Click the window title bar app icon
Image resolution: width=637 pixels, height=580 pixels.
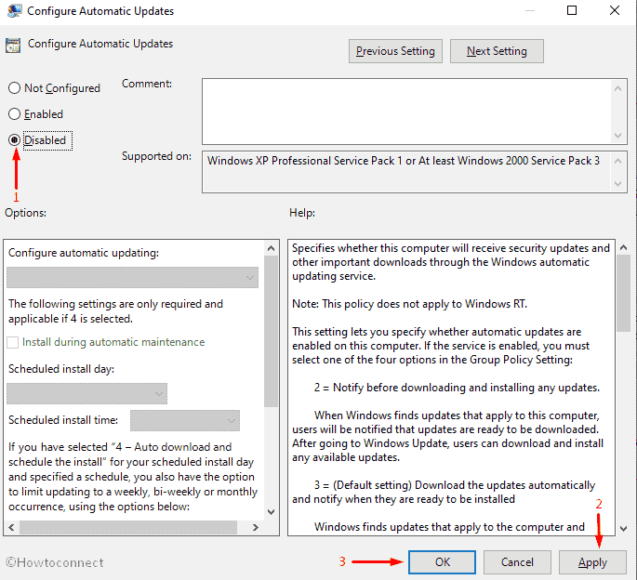tap(15, 11)
